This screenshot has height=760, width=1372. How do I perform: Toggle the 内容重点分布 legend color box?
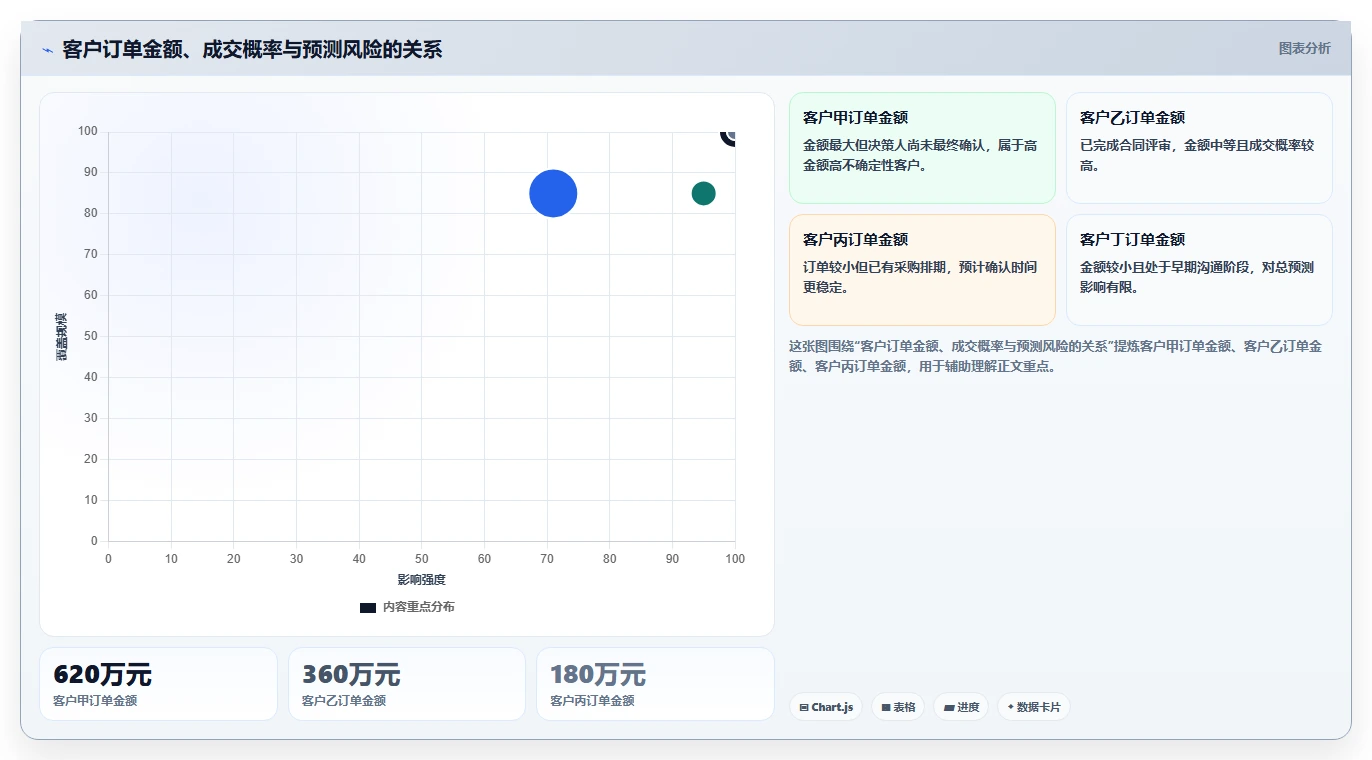point(368,607)
